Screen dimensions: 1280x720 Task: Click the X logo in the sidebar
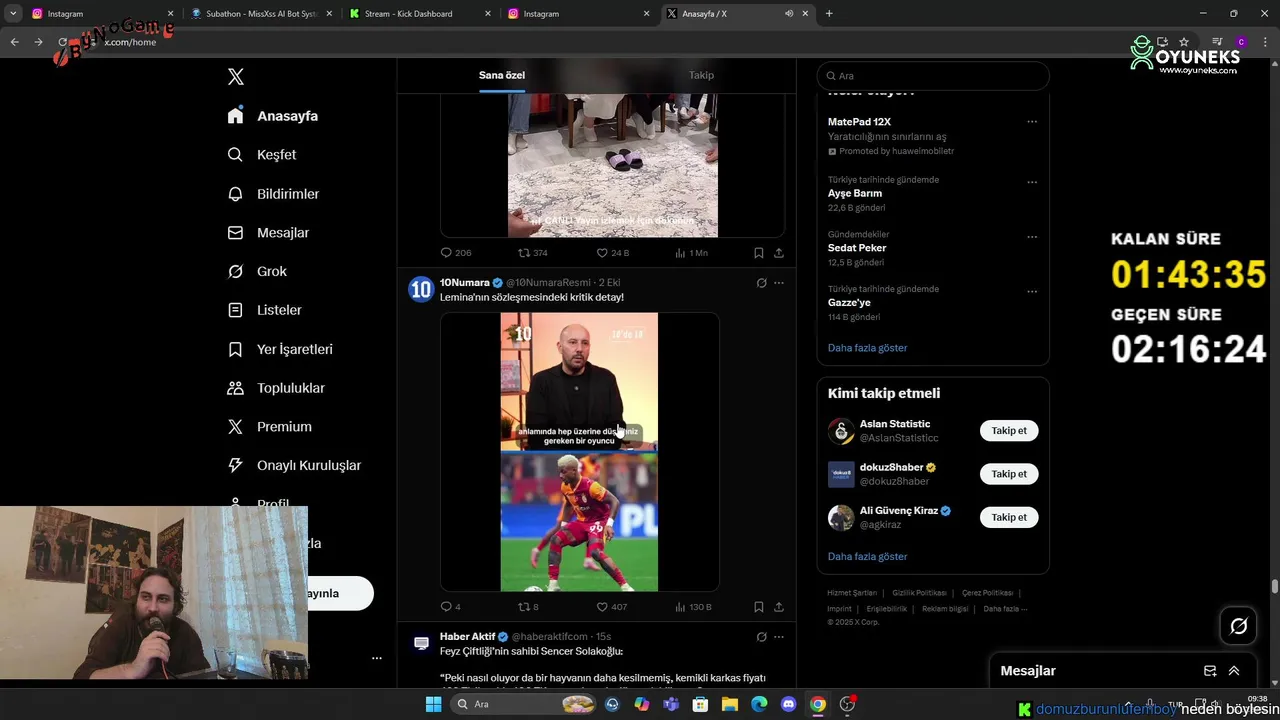pyautogui.click(x=235, y=77)
